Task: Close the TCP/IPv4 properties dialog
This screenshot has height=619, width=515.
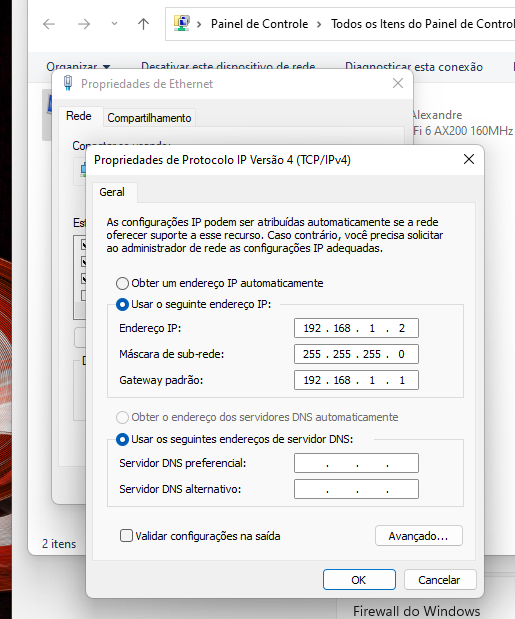Action: 469,159
